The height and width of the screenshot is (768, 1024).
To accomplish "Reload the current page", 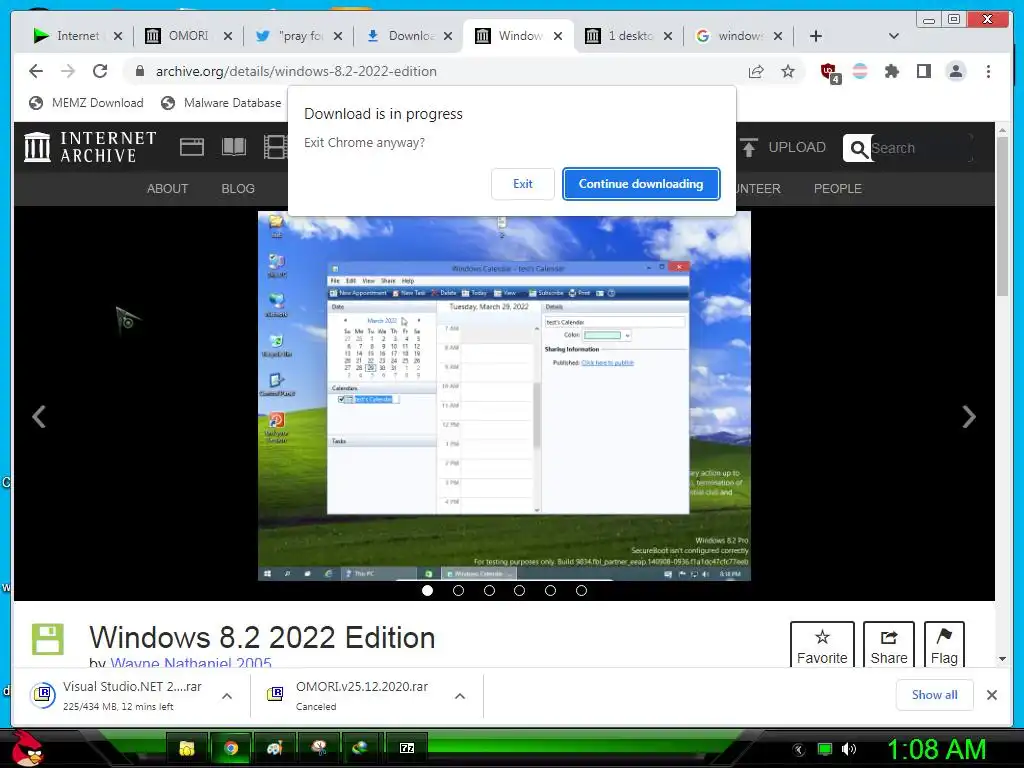I will (100, 71).
